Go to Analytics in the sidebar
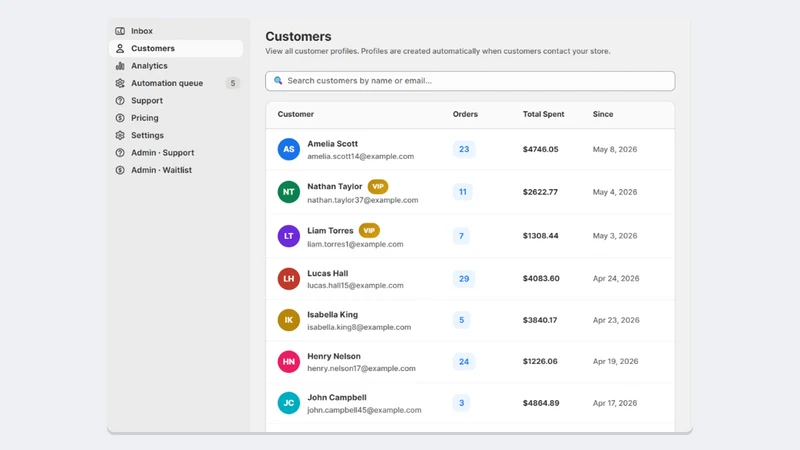 pyautogui.click(x=176, y=66)
